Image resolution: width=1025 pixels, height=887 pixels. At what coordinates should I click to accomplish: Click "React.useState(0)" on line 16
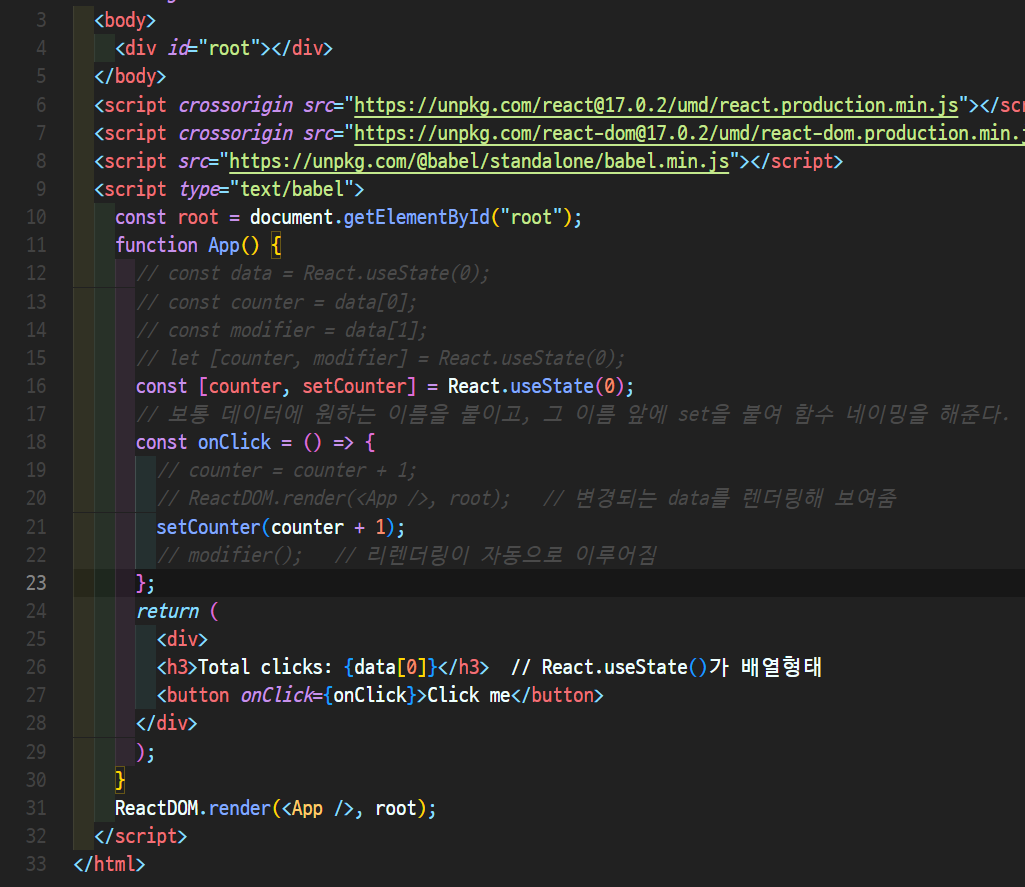click(x=535, y=386)
